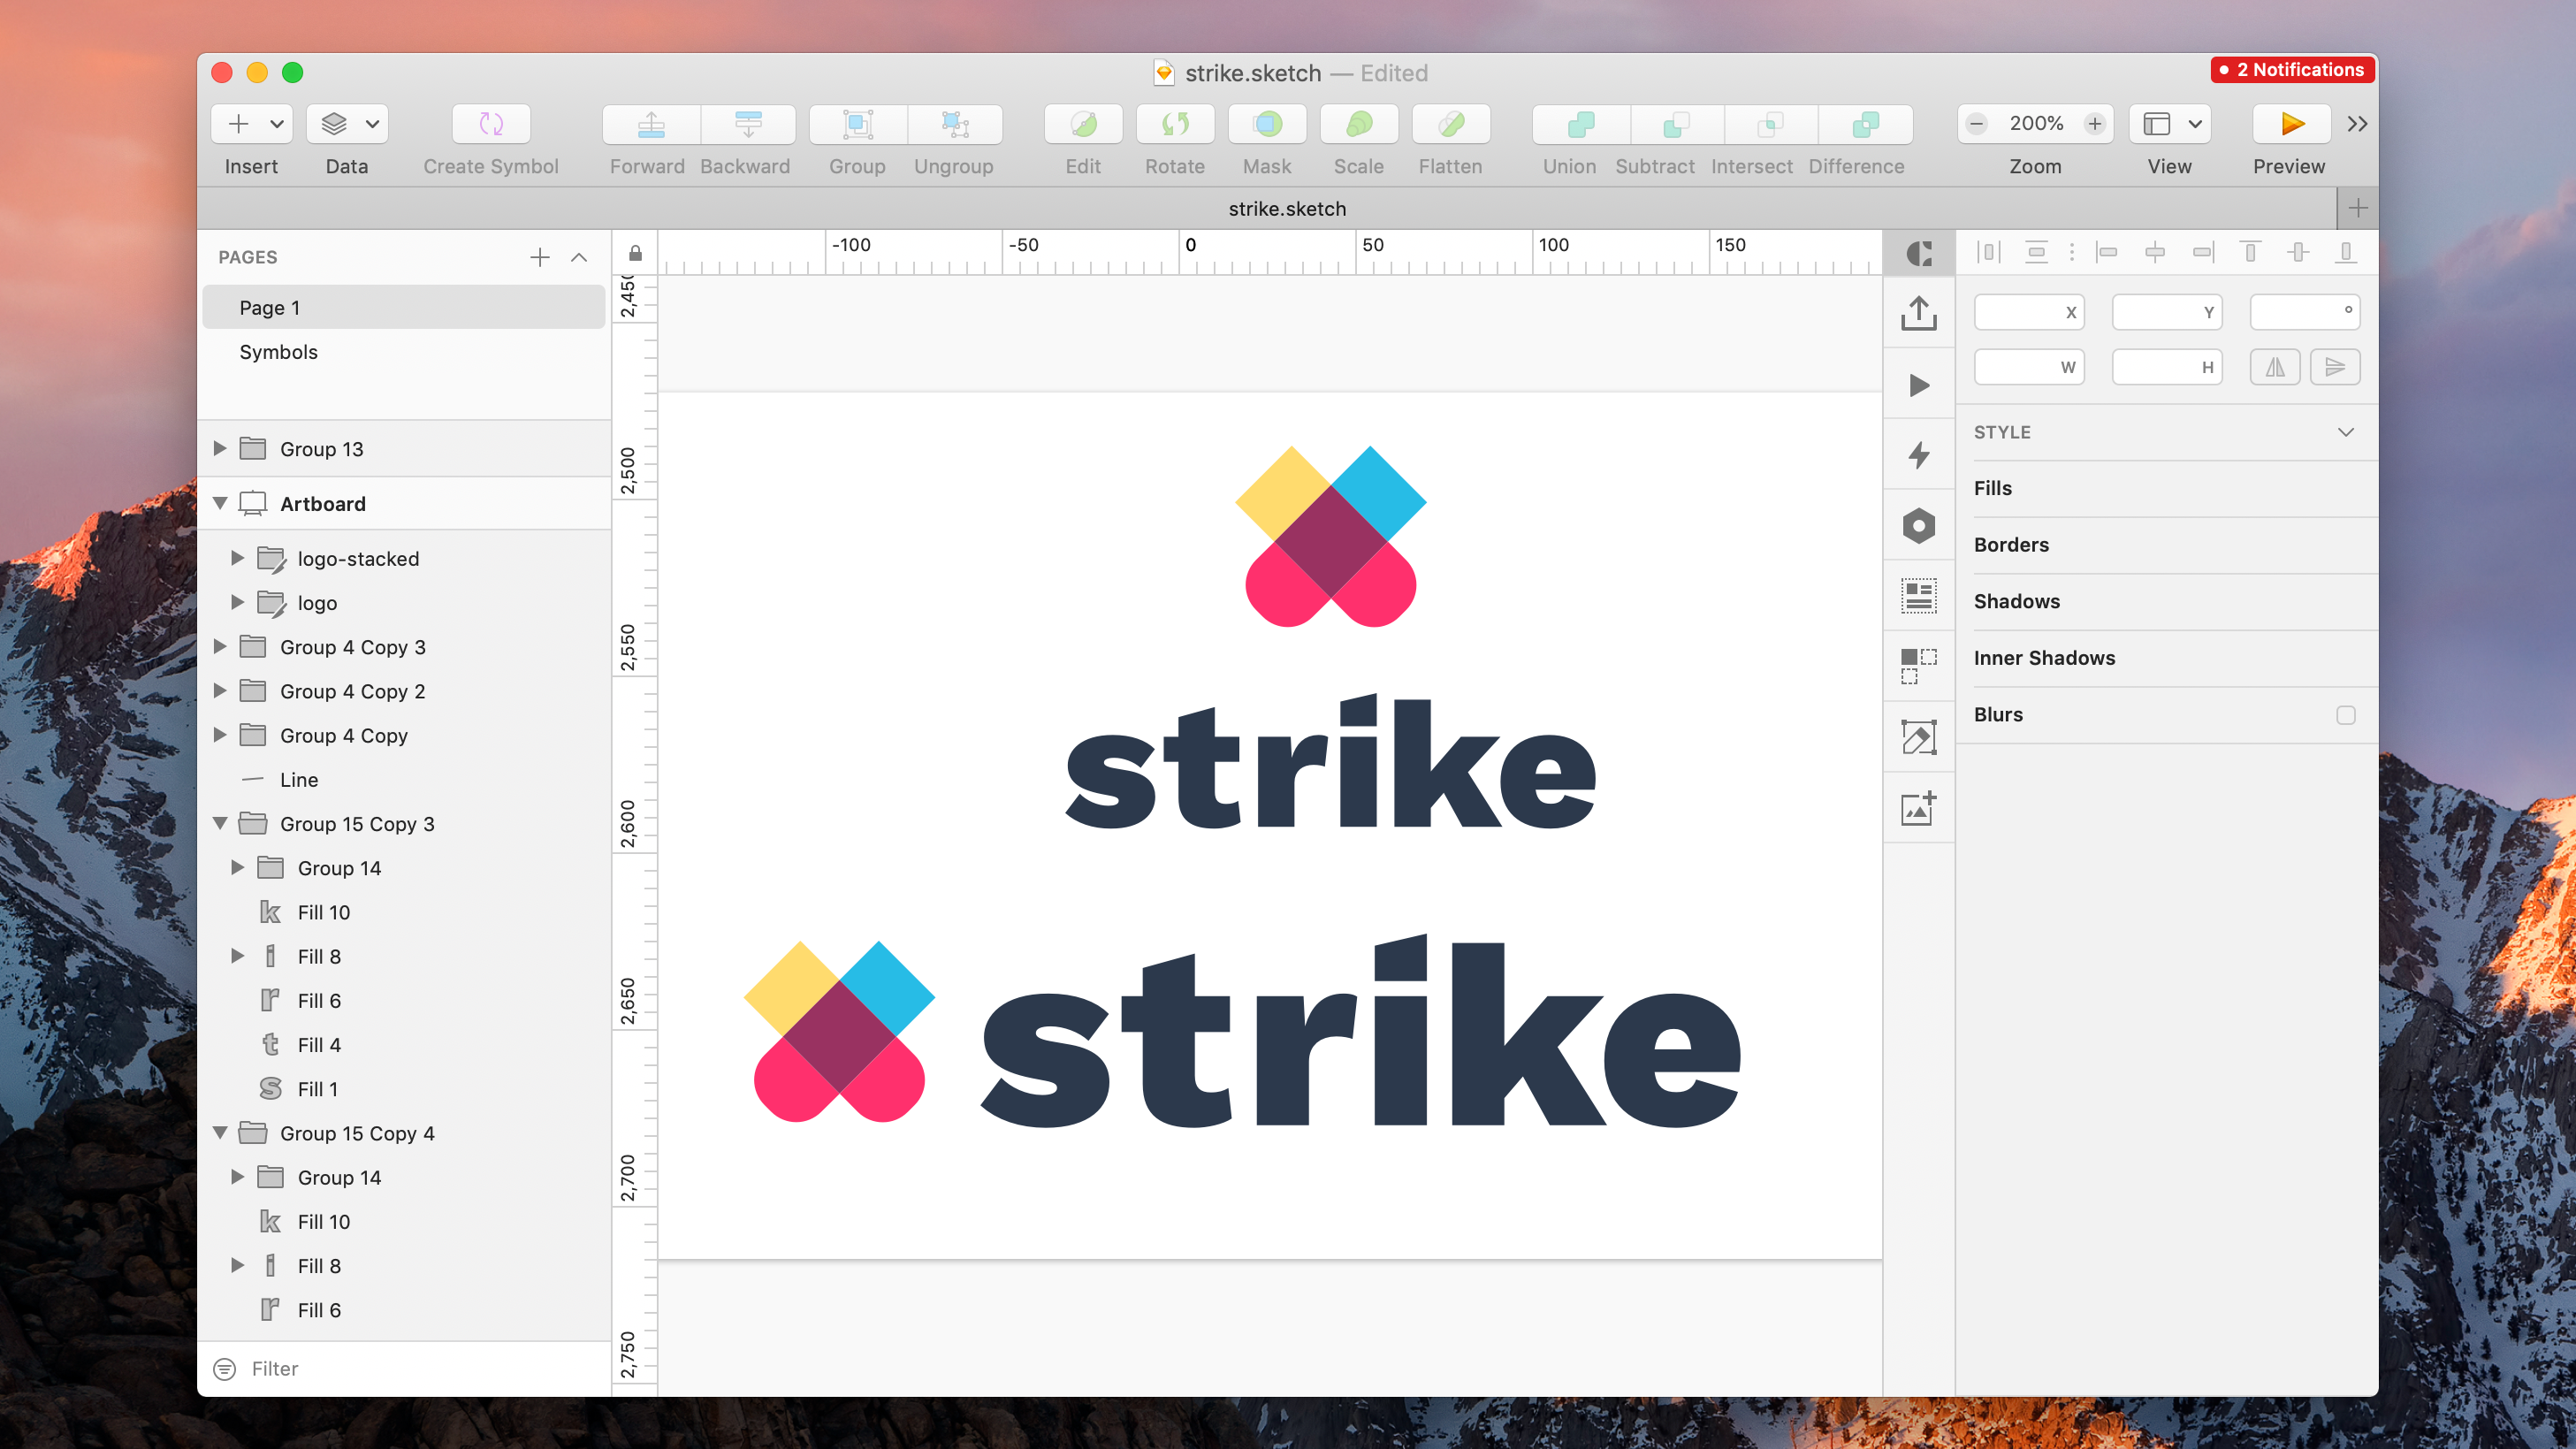Click the Union boolean icon
Screen dimensions: 2576x1449
pos(1581,124)
